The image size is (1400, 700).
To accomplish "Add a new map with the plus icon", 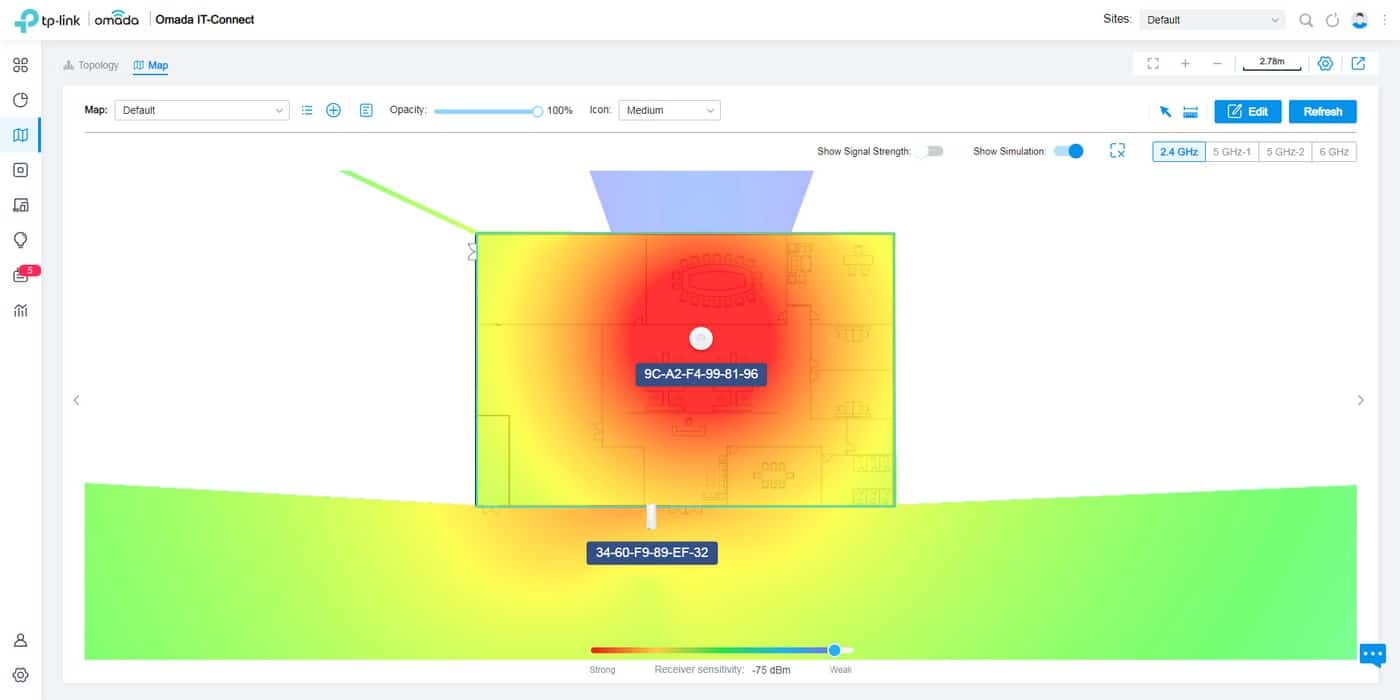I will [x=333, y=110].
